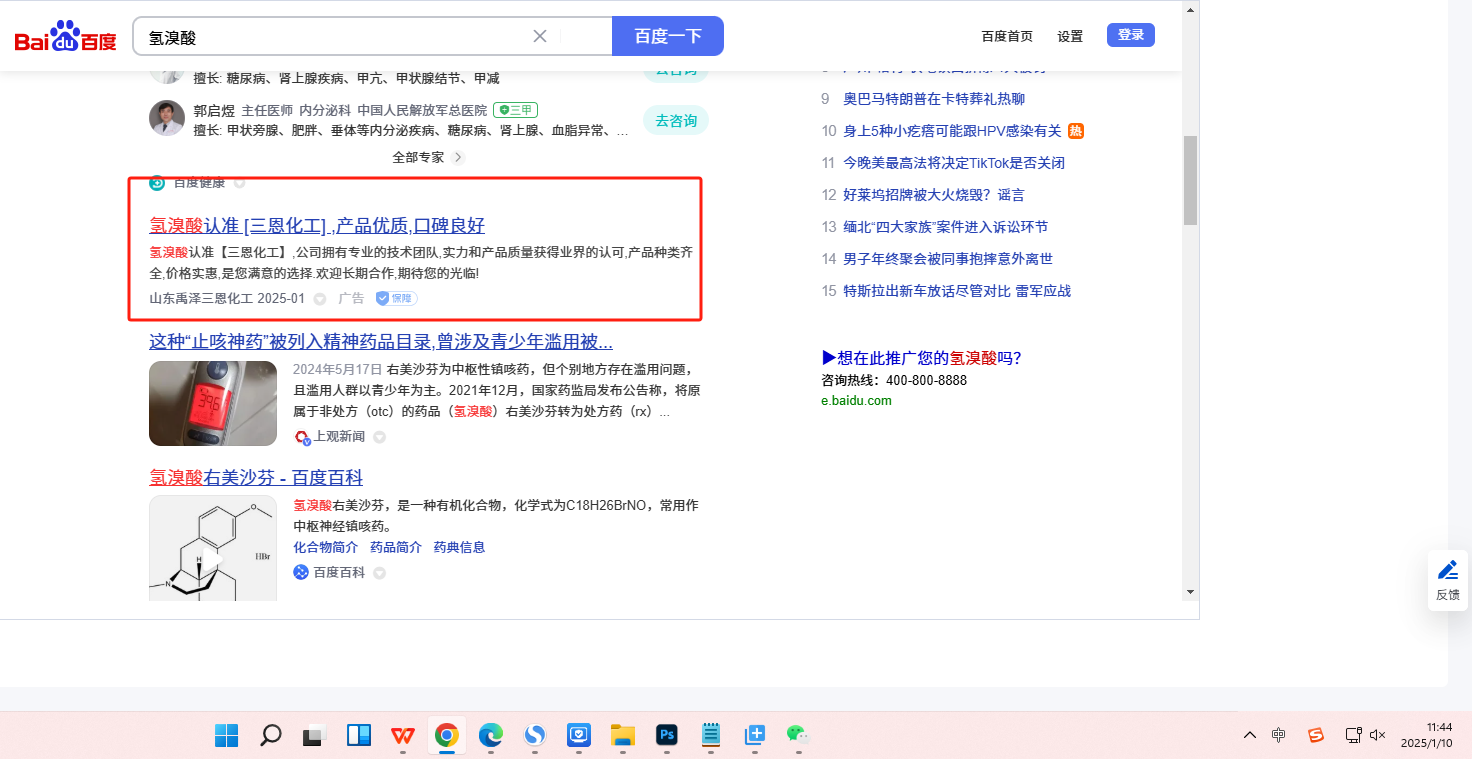
Task: Open the 反馈 feedback pencil icon
Action: [1448, 571]
